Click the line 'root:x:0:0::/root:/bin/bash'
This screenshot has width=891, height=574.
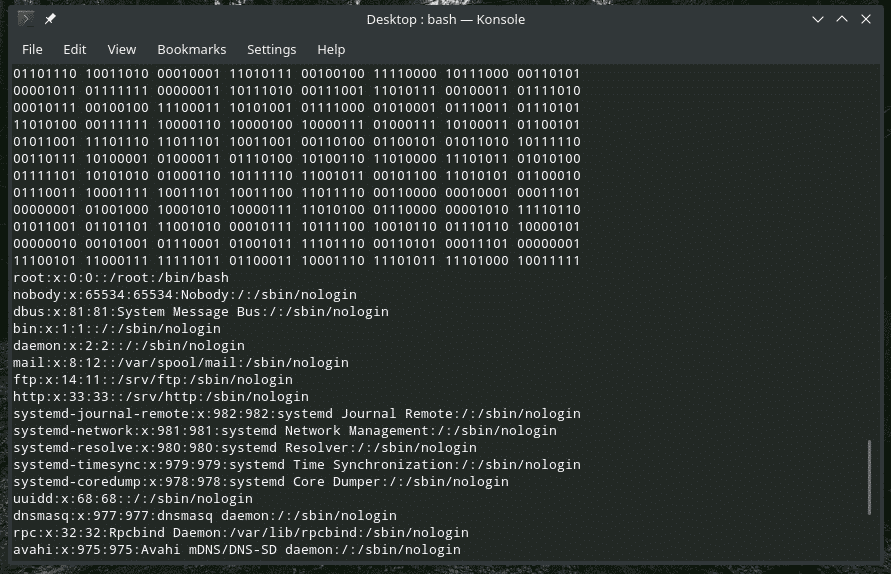point(120,277)
